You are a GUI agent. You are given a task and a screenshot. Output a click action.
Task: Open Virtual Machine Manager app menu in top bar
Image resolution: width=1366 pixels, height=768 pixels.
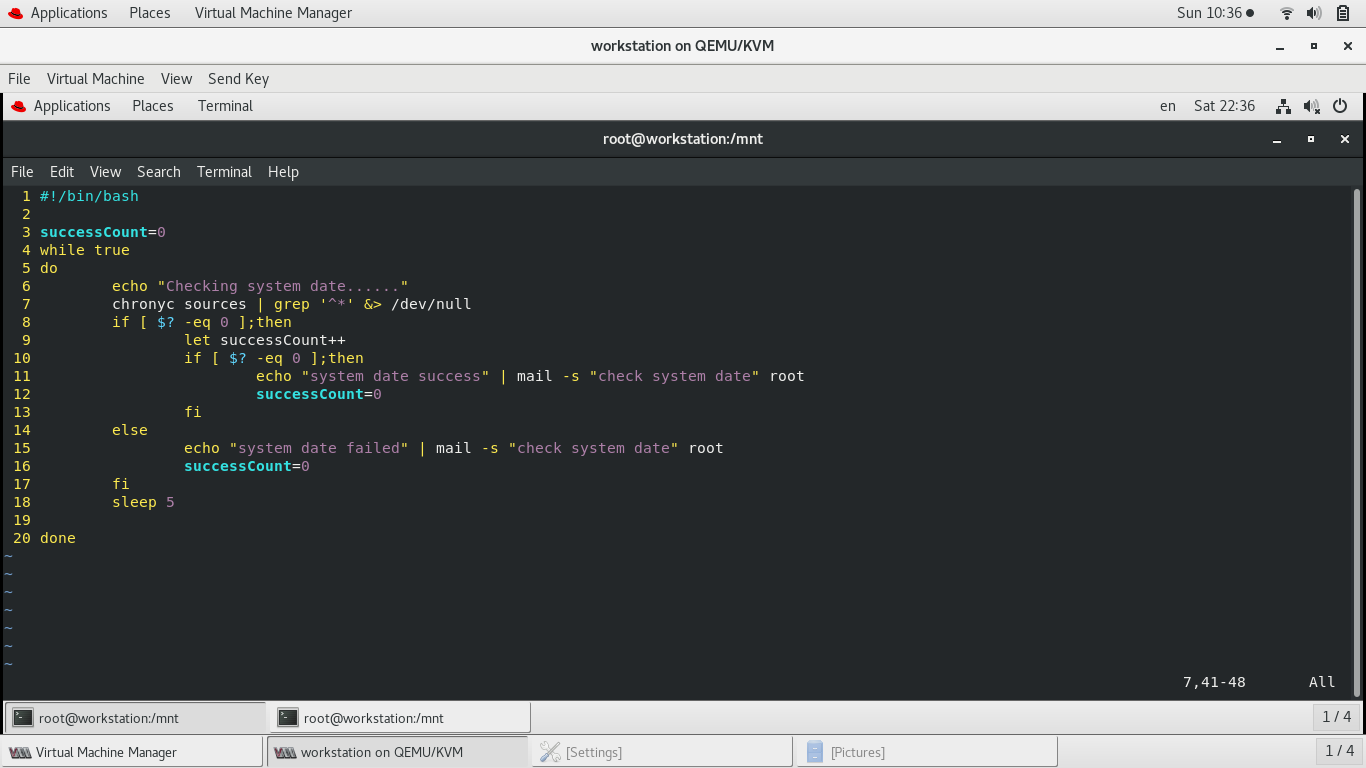[x=273, y=13]
